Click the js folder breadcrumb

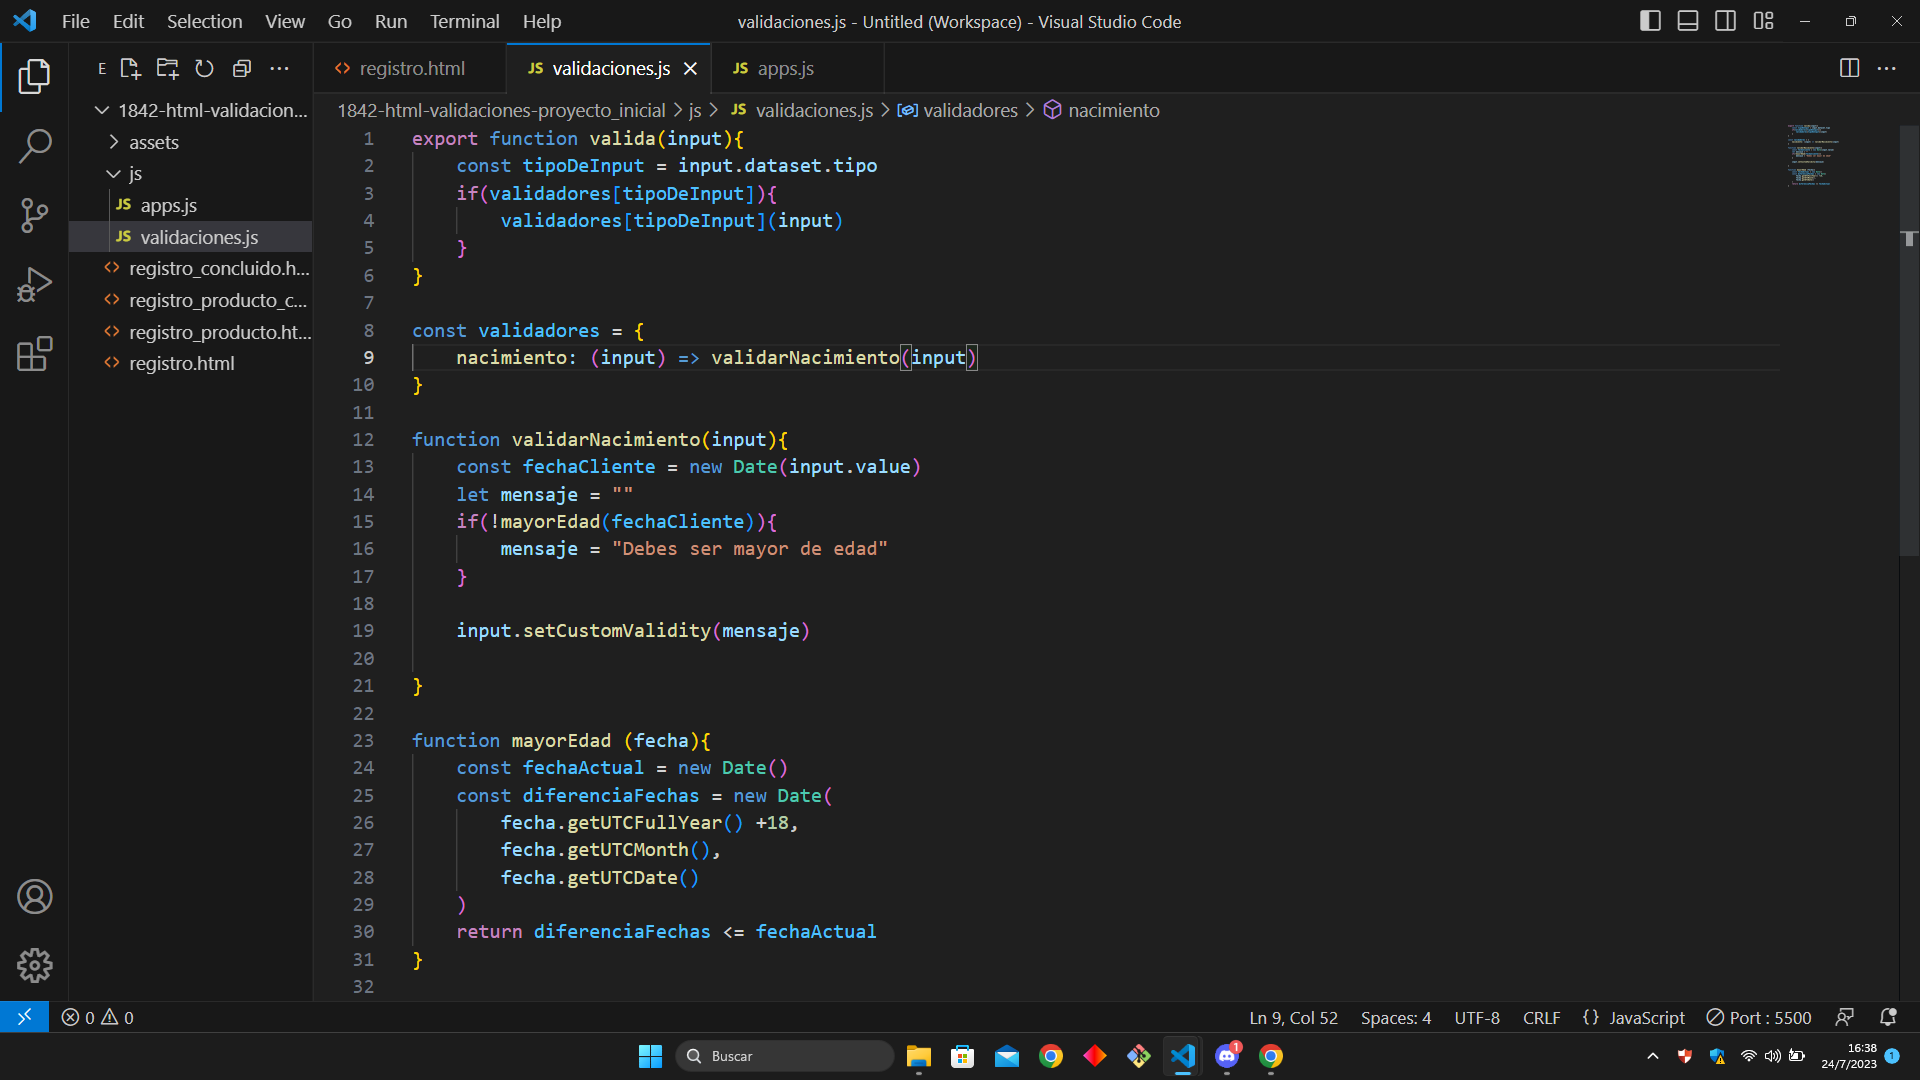pos(695,110)
